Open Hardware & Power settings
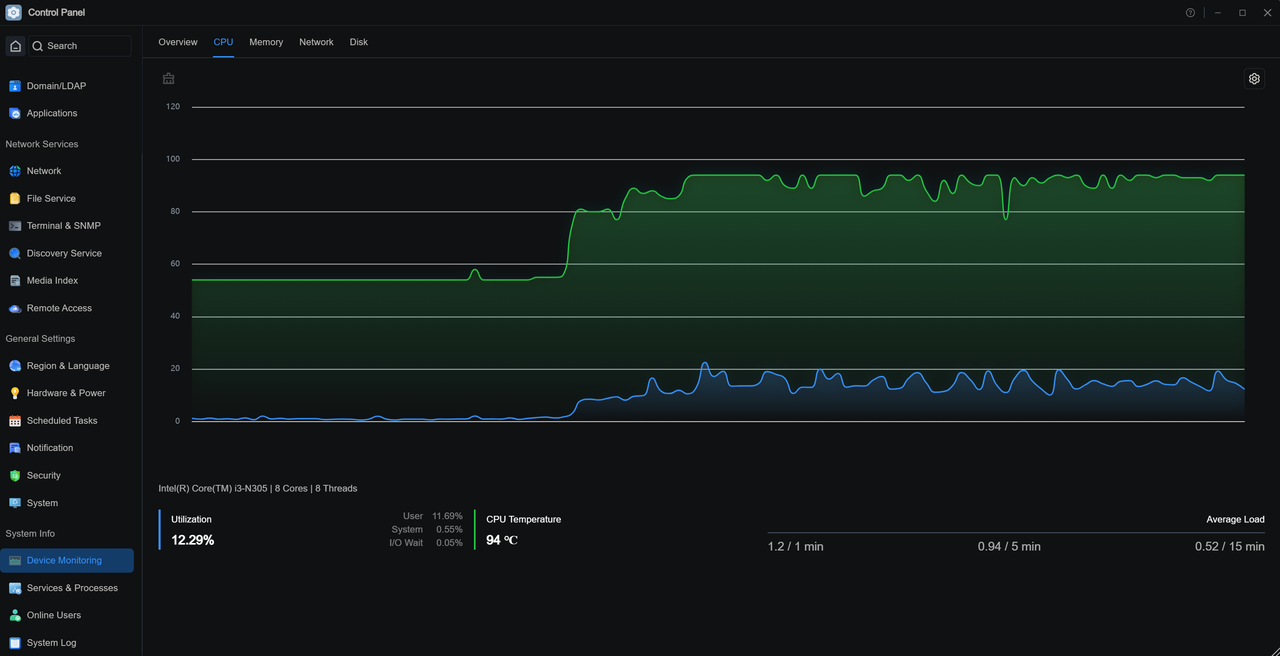This screenshot has height=656, width=1280. click(x=68, y=393)
